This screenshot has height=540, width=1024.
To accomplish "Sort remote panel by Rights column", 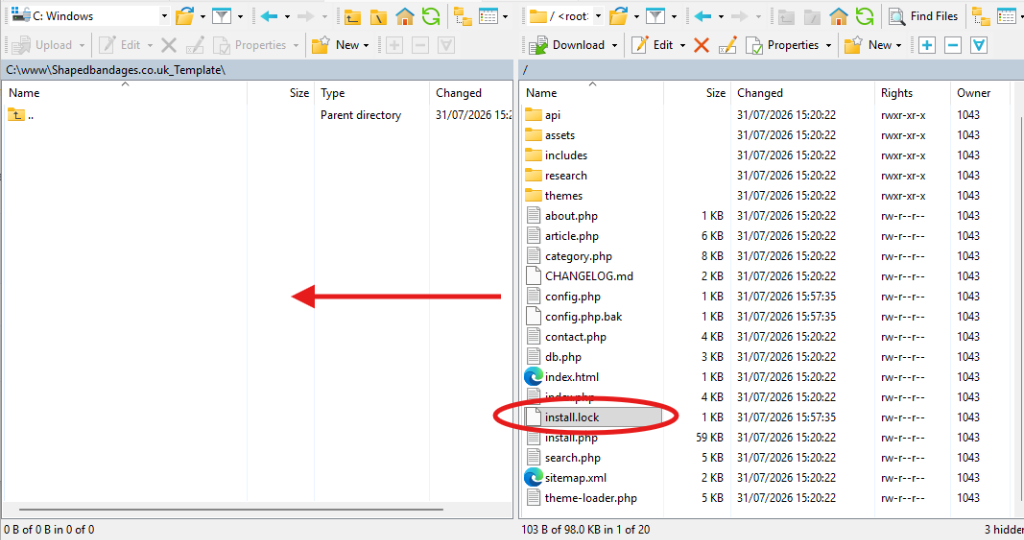I will coord(912,93).
